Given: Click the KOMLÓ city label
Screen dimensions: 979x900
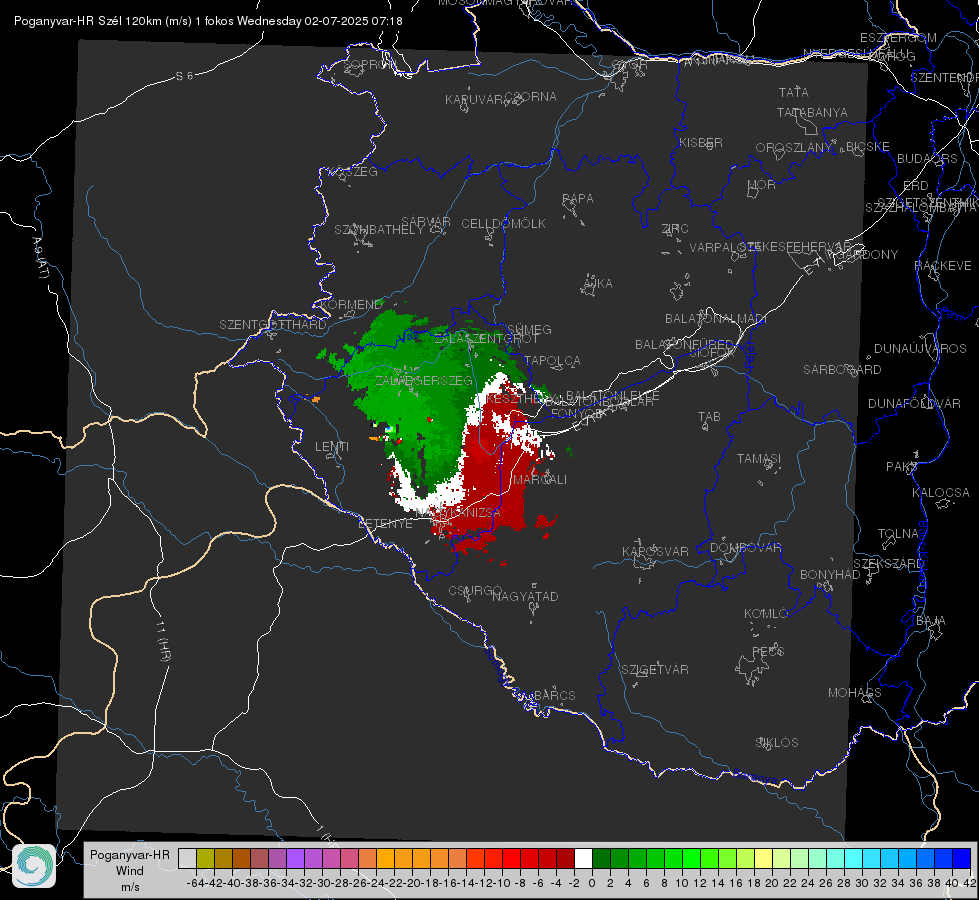Looking at the screenshot, I should pos(766,615).
